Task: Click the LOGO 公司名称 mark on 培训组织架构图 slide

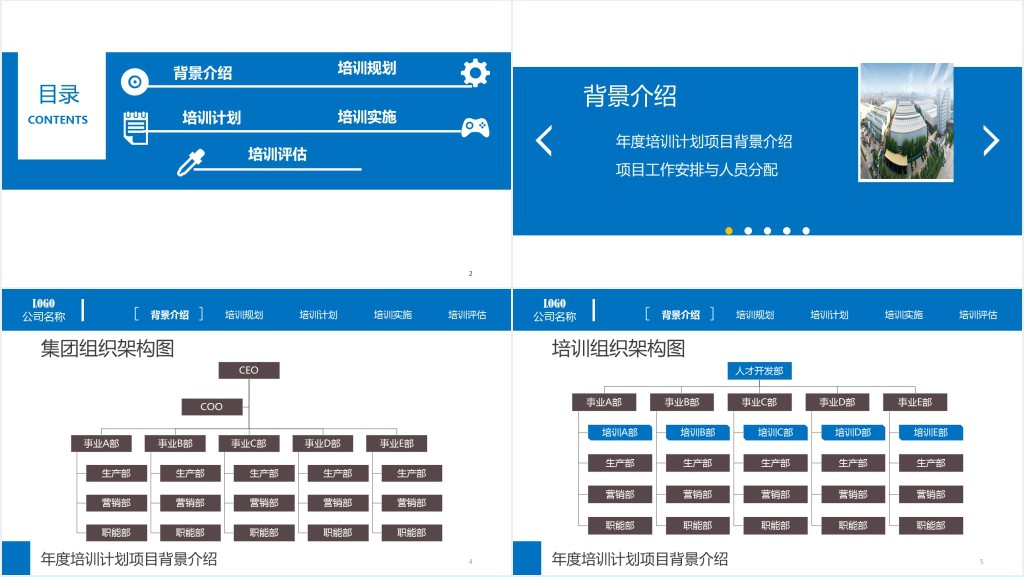Action: coord(554,310)
